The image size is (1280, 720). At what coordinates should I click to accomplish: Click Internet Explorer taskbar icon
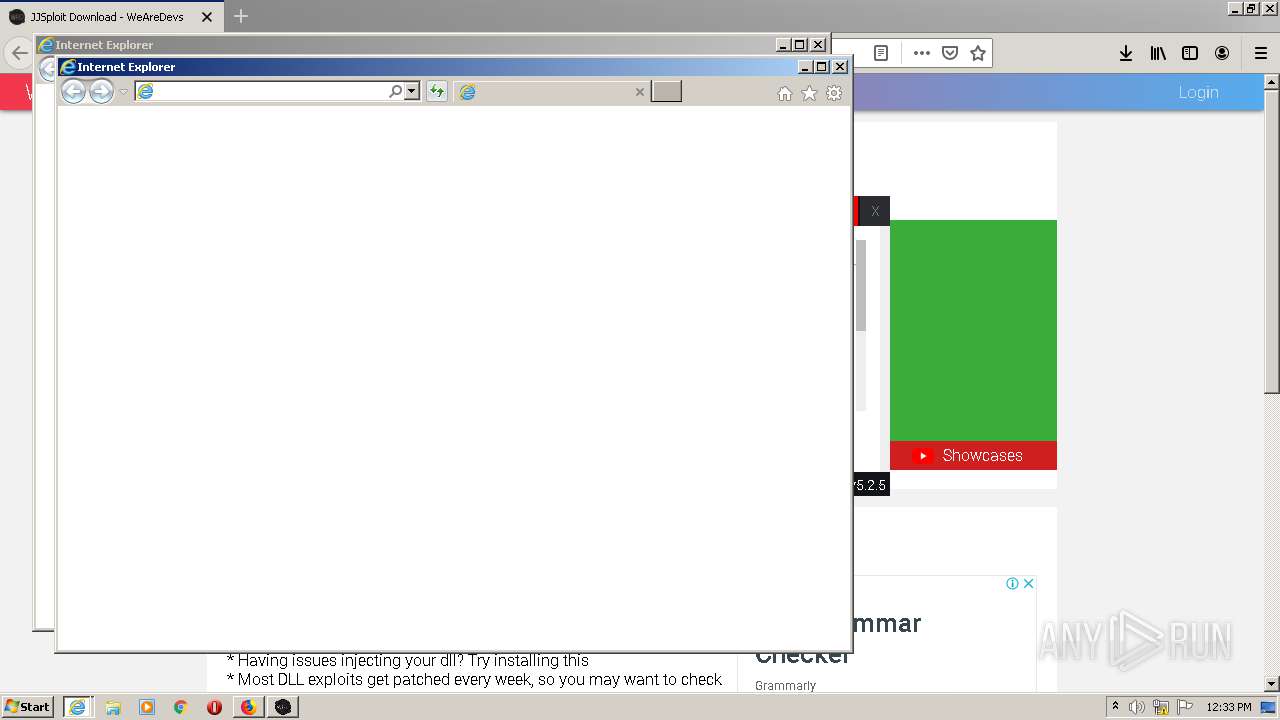(x=77, y=707)
